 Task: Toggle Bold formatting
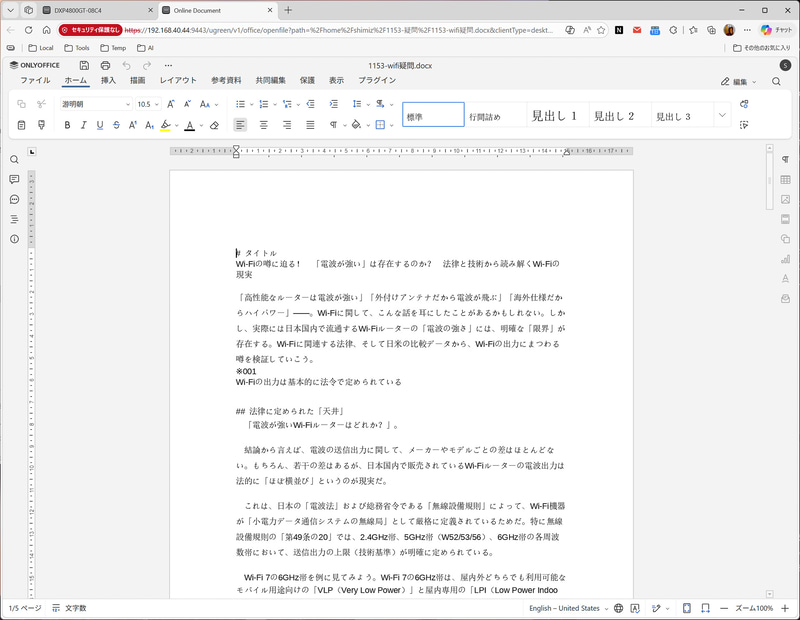[x=67, y=125]
